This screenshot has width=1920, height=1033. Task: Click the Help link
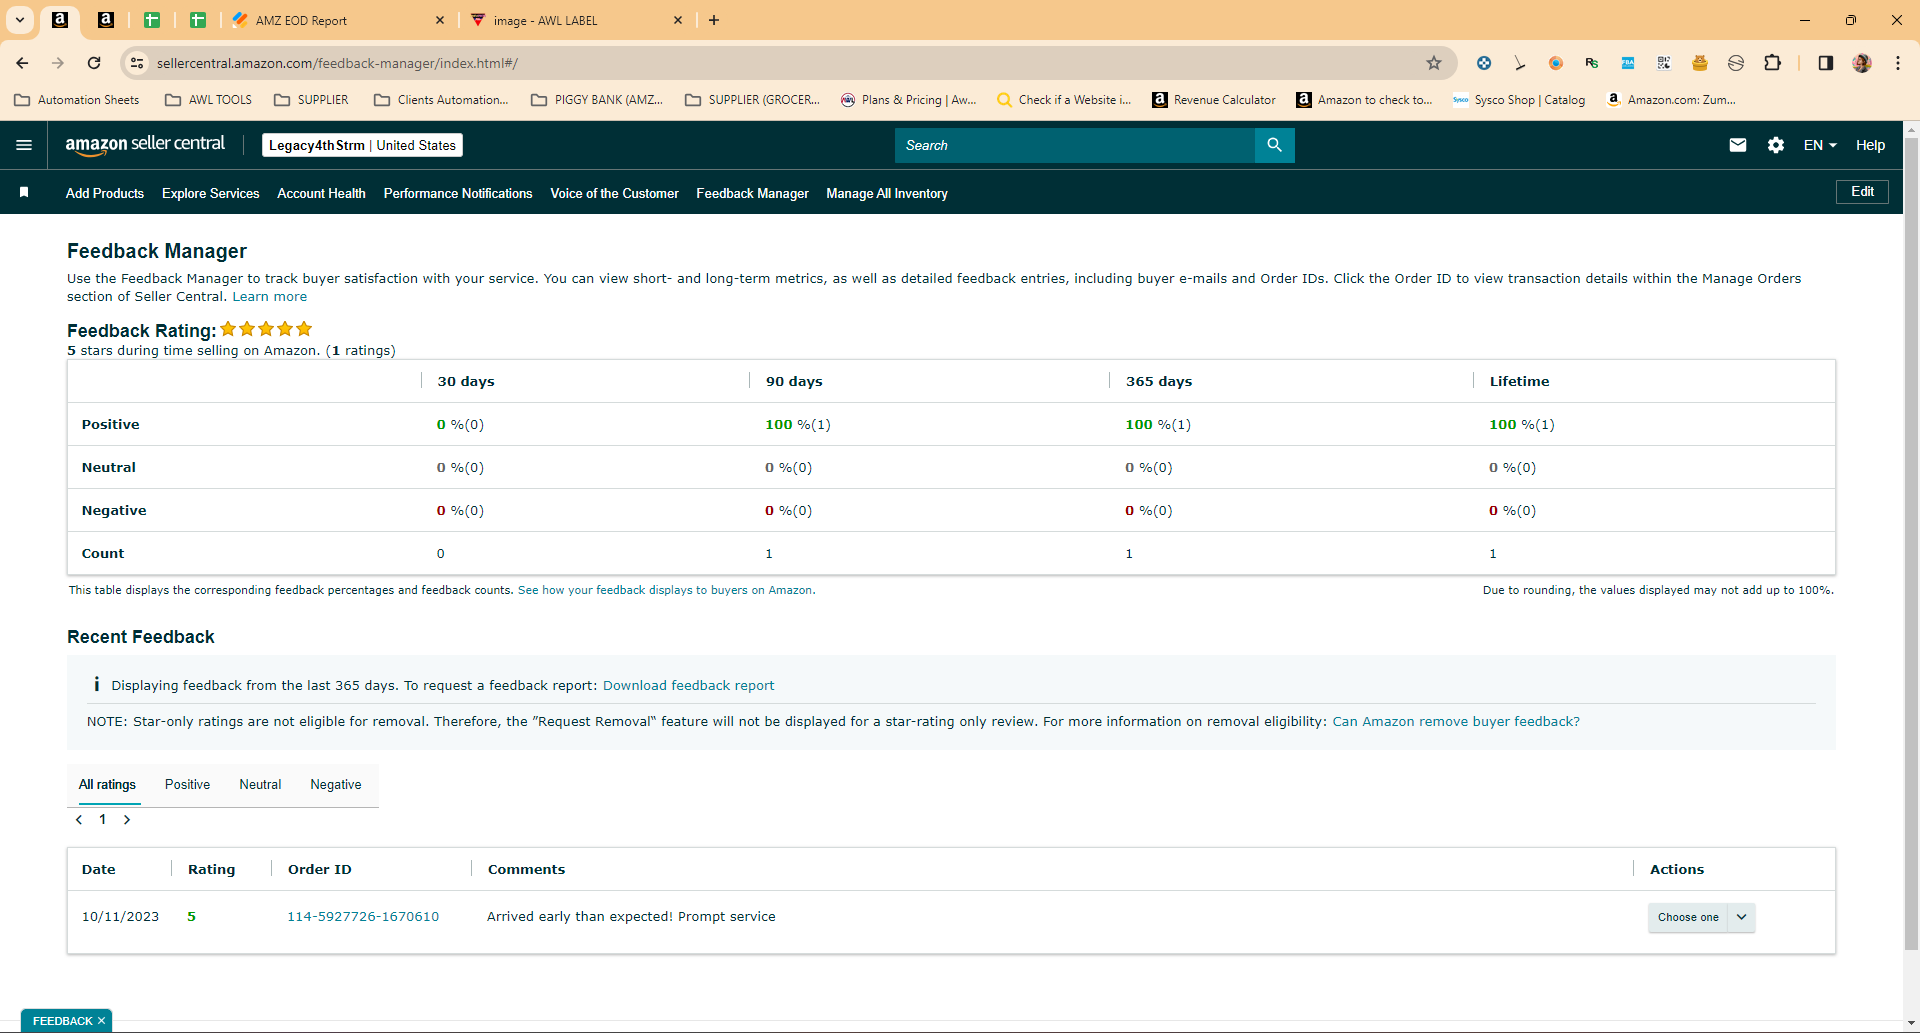click(1870, 145)
